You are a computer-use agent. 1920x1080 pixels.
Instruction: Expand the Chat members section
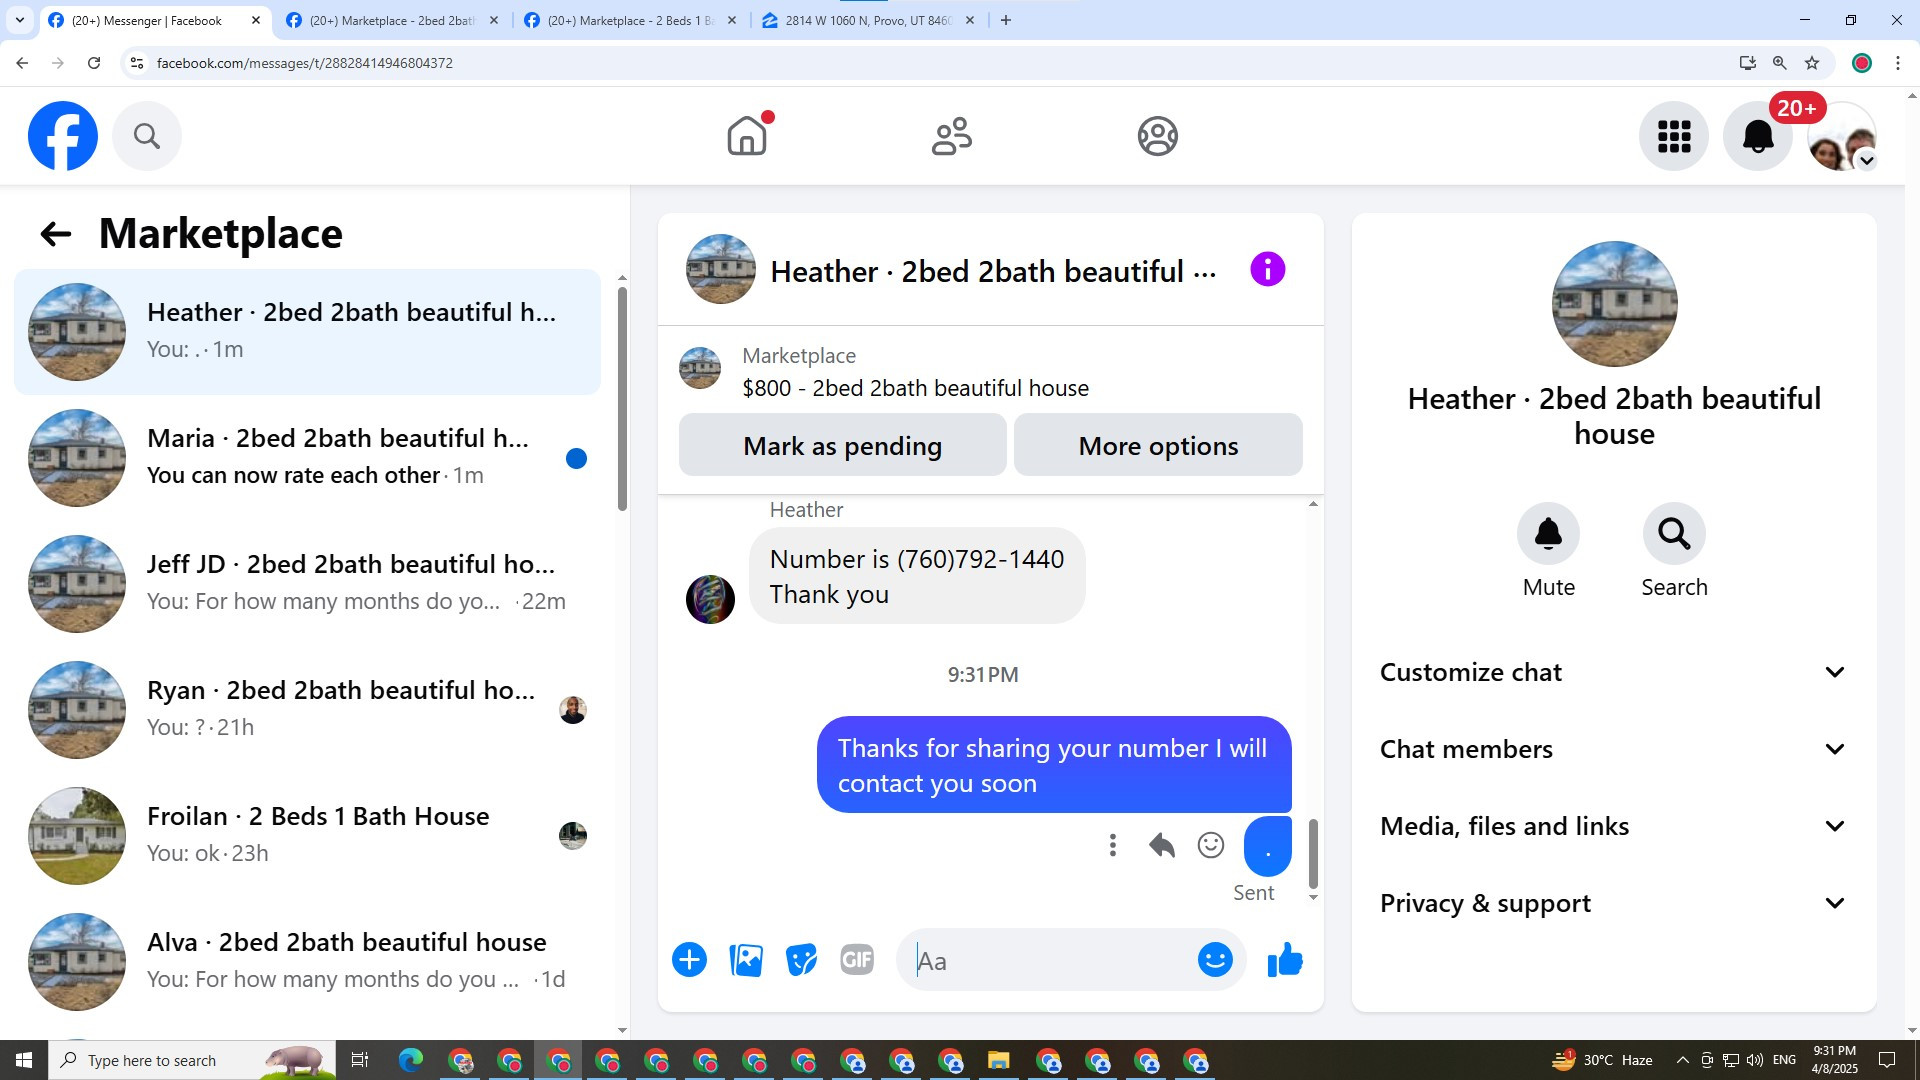point(1613,749)
